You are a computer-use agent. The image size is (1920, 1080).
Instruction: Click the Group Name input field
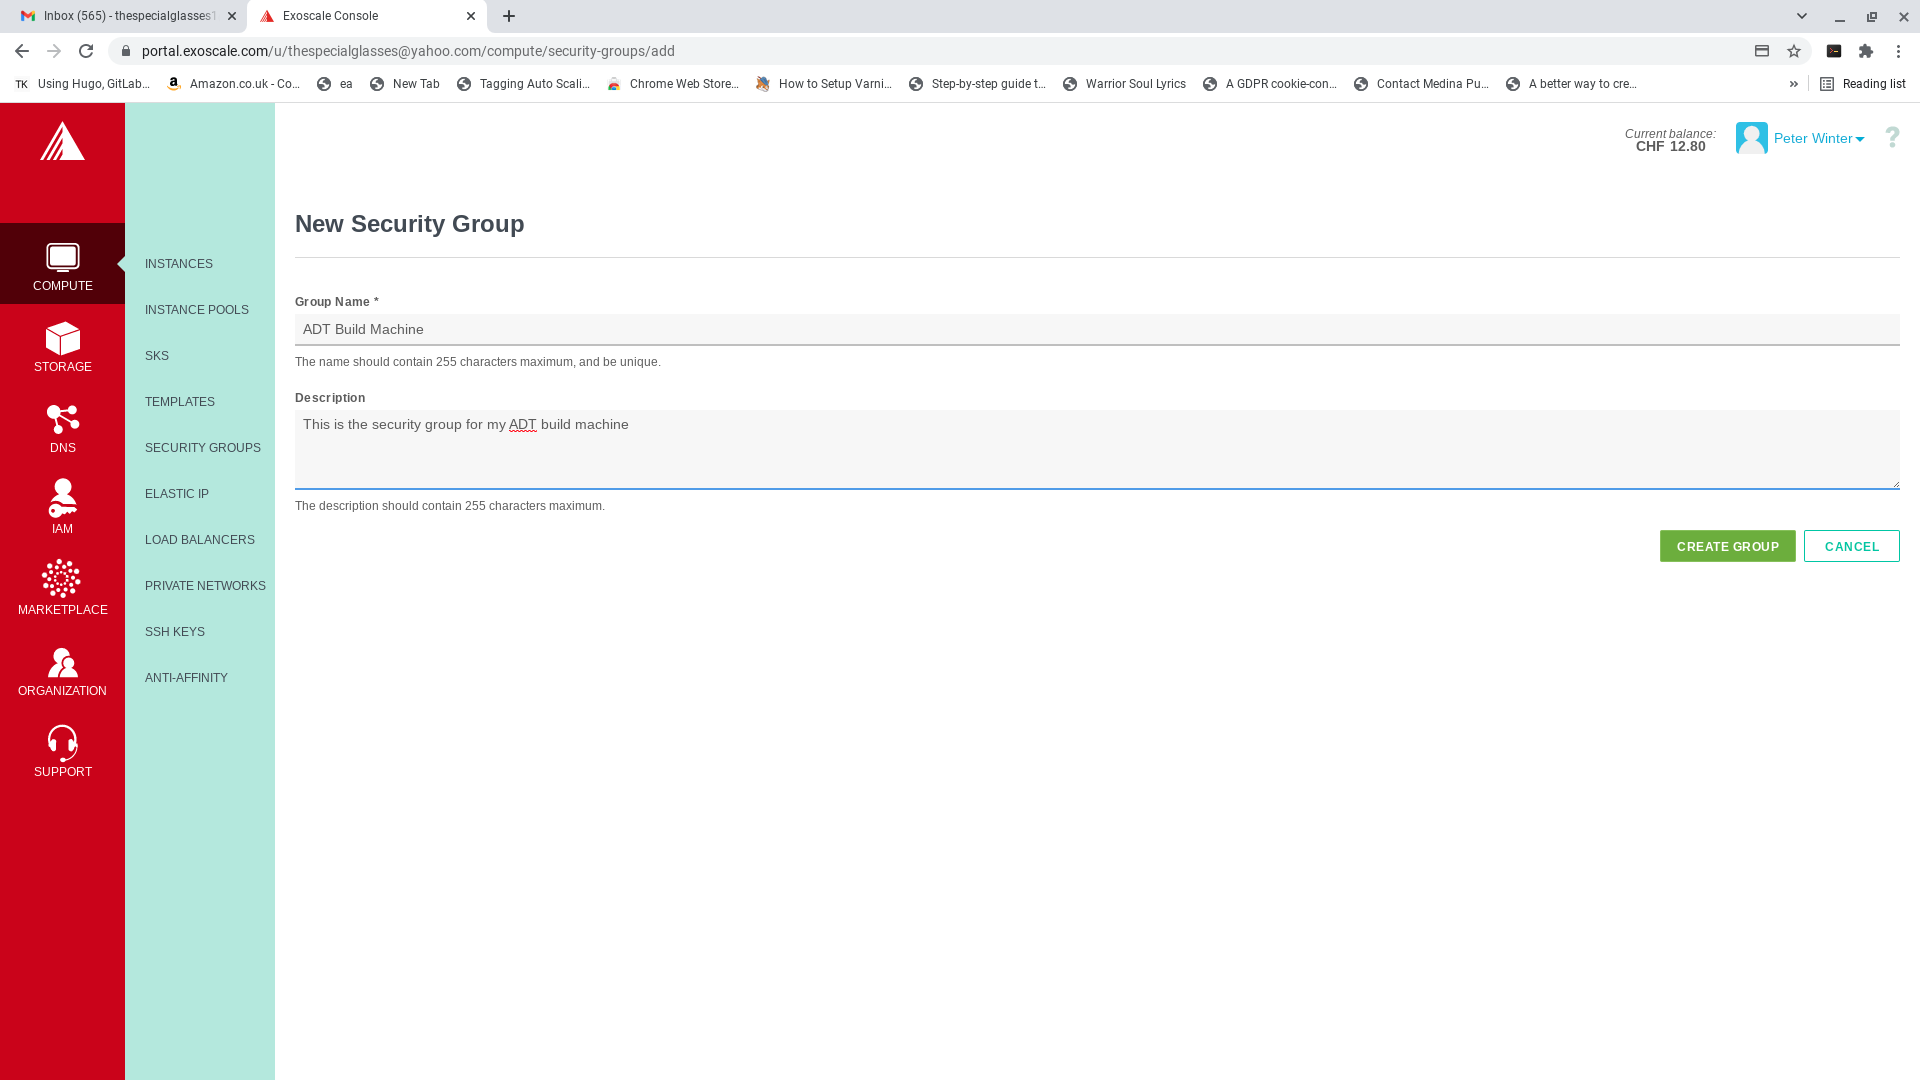point(1096,330)
